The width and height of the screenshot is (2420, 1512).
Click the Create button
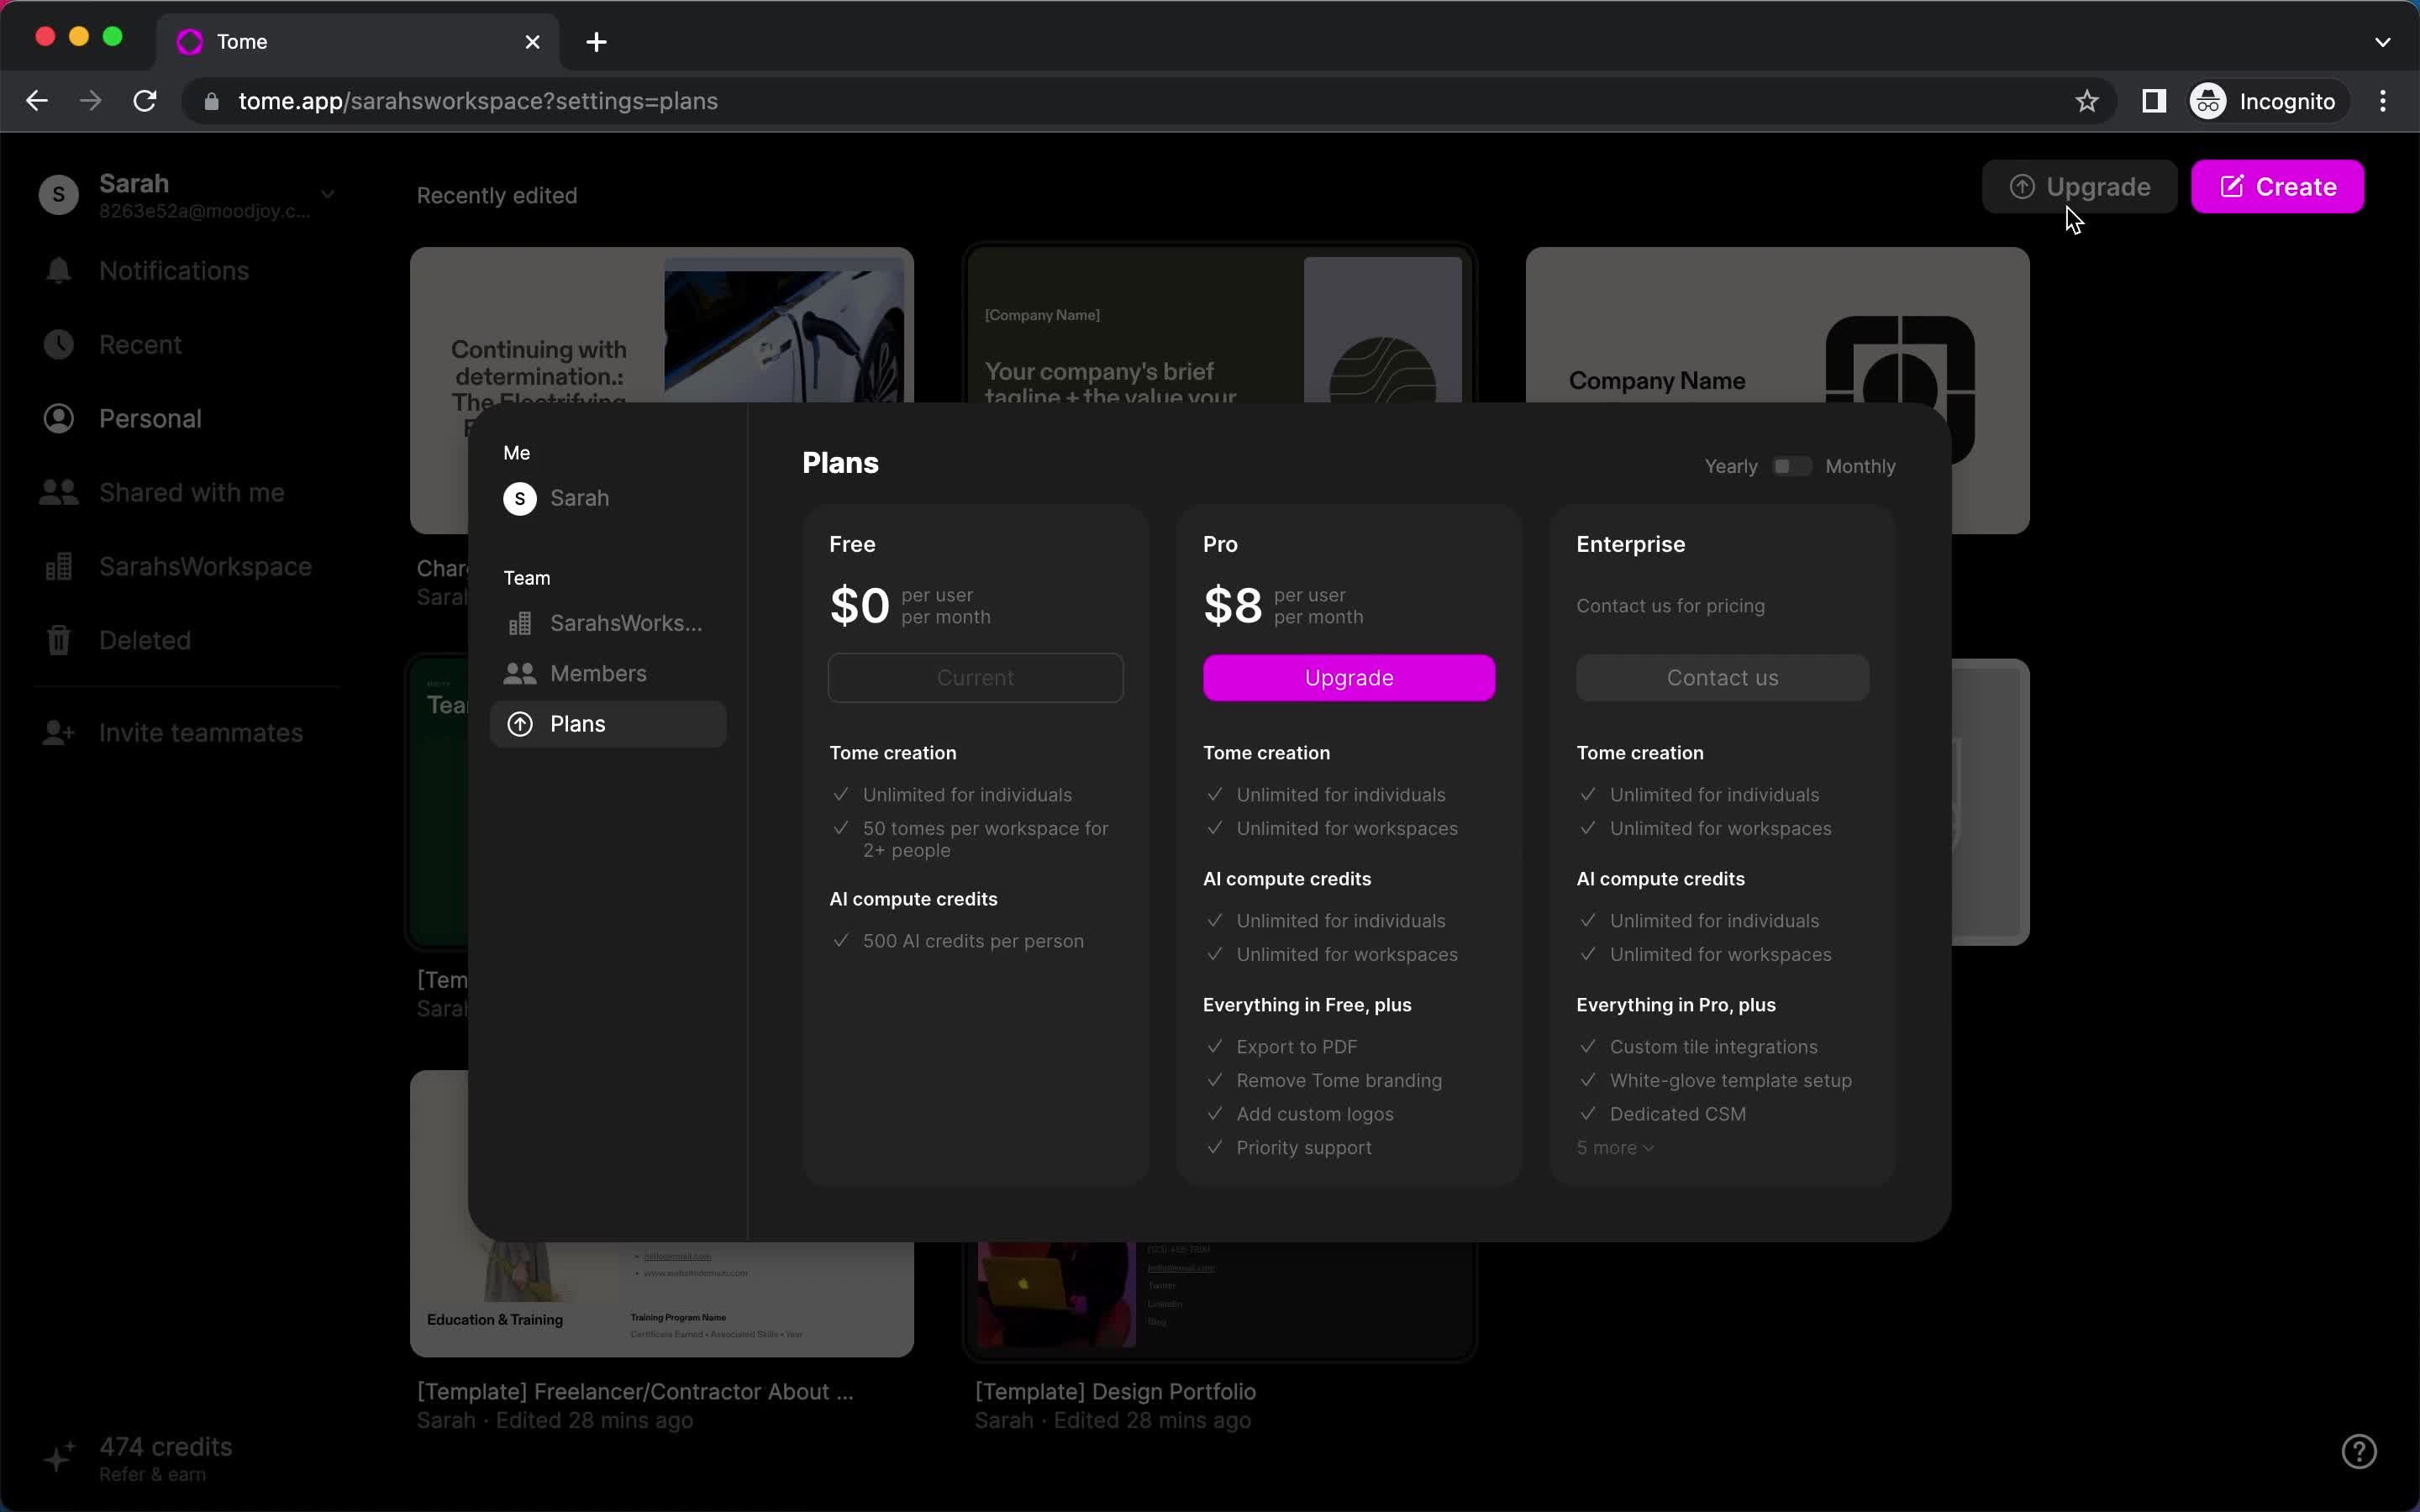tap(2277, 187)
